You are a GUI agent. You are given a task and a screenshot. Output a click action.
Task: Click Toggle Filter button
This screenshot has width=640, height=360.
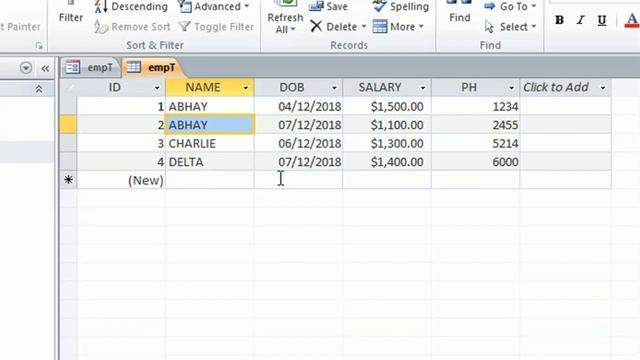click(x=216, y=27)
